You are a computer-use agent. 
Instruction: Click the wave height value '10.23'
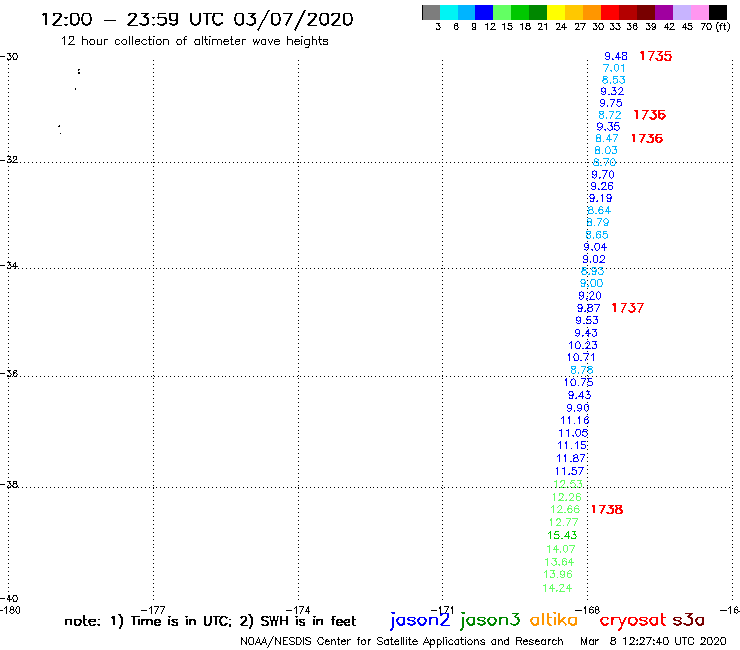[583, 346]
